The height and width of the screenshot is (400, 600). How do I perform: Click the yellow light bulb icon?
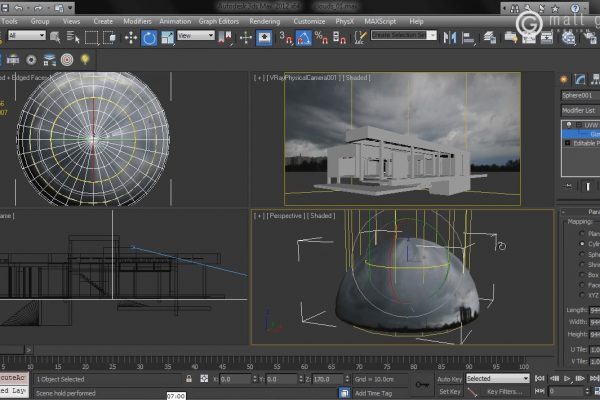[85, 59]
